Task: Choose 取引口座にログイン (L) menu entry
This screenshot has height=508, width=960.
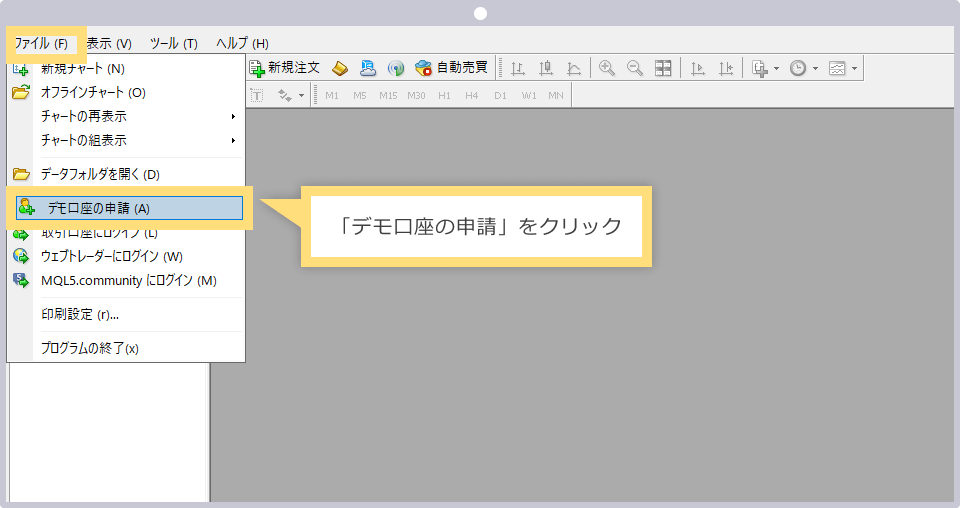Action: [x=126, y=234]
